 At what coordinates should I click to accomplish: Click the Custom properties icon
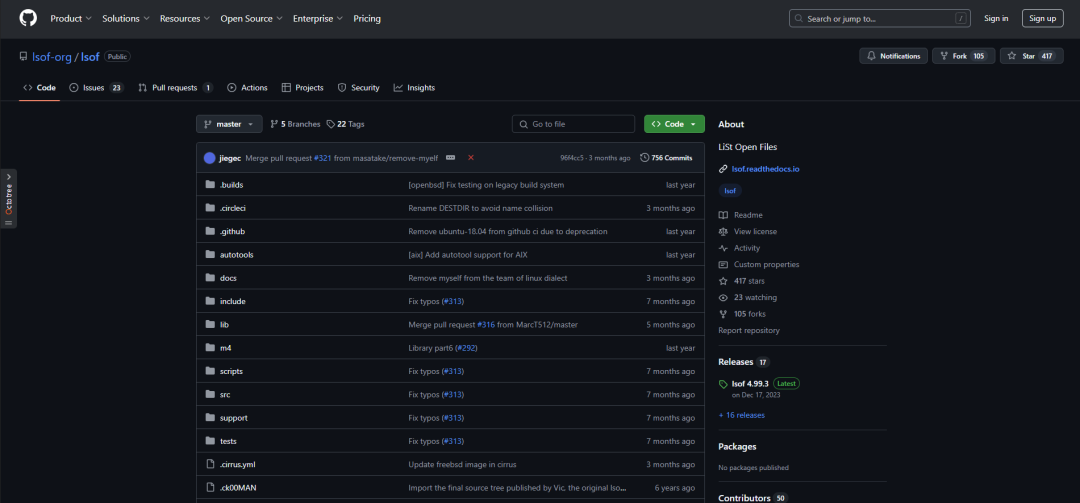(x=723, y=265)
